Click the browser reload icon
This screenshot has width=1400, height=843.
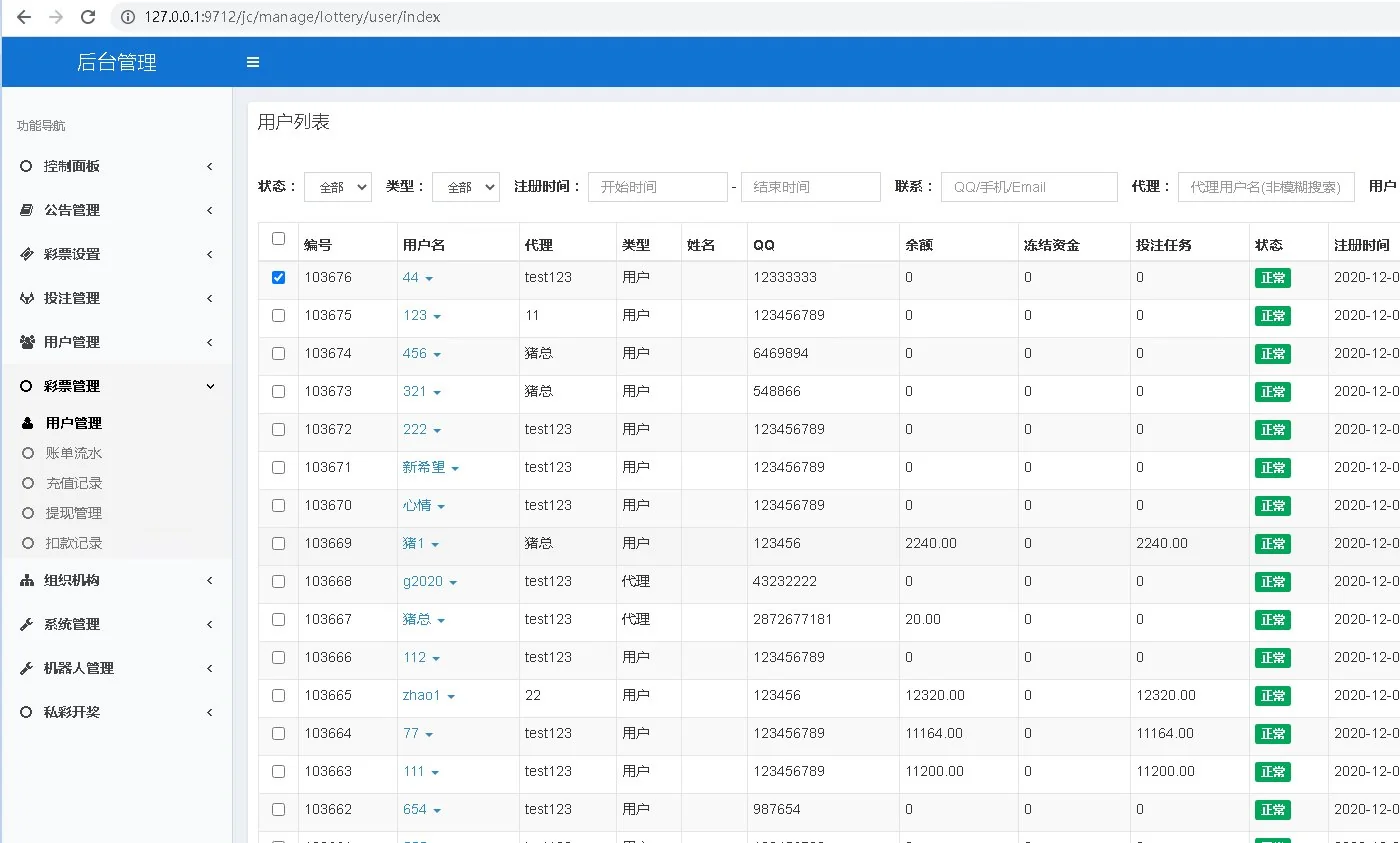pyautogui.click(x=88, y=17)
